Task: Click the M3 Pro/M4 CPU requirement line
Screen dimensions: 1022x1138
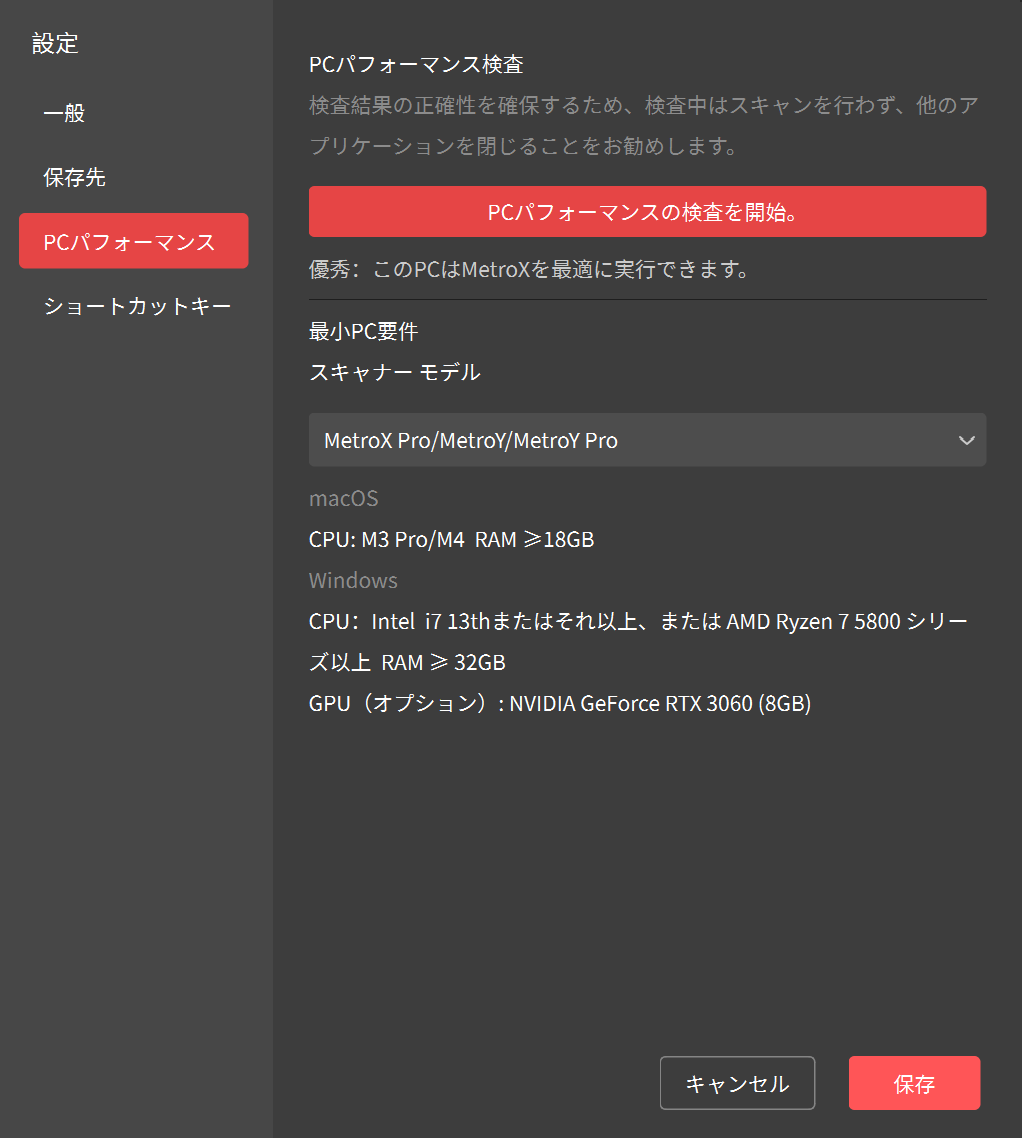Action: [x=451, y=539]
